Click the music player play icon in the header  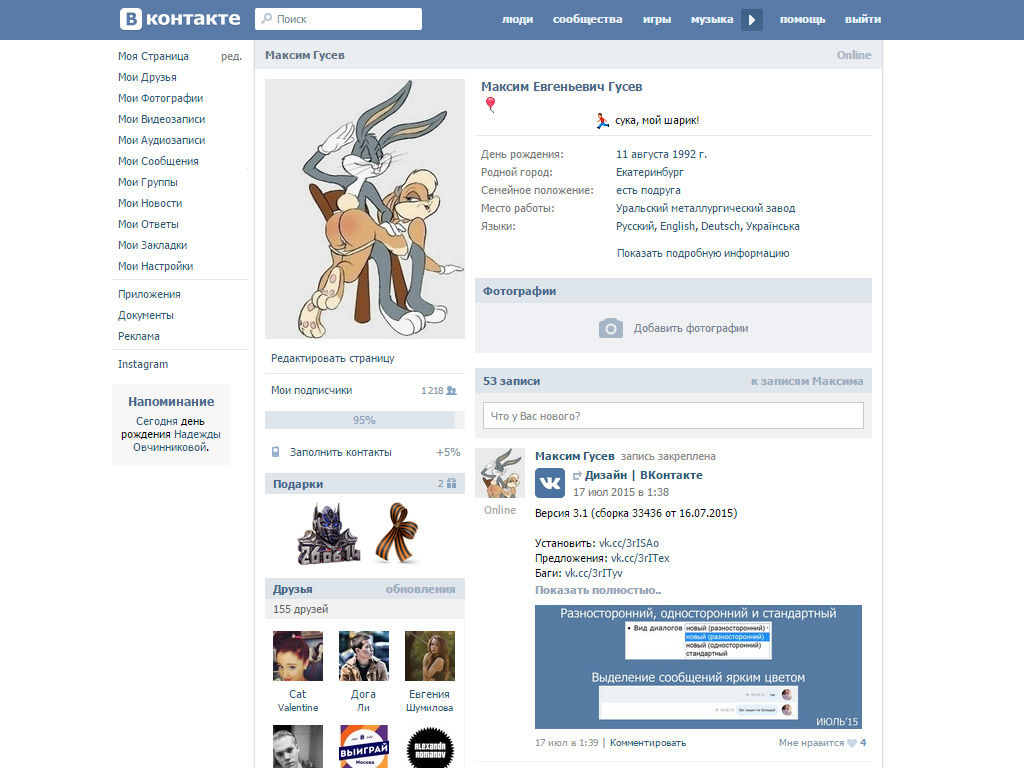(752, 20)
